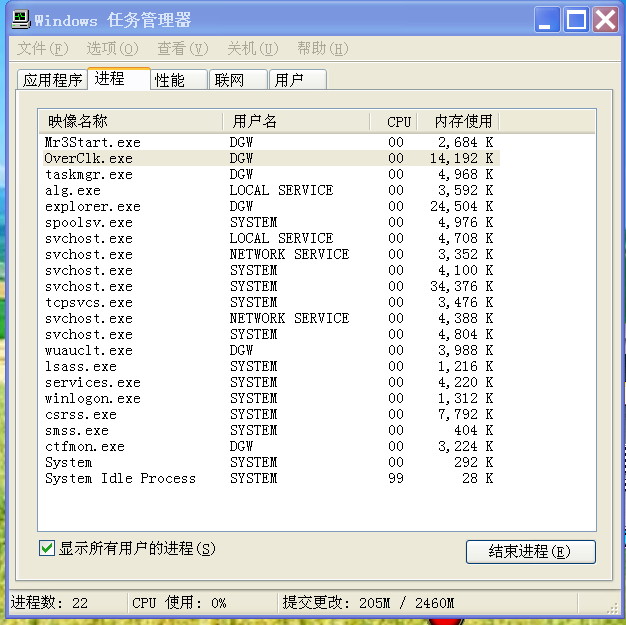Screen dimensions: 626x625
Task: Click the 结束进程 button
Action: click(530, 551)
